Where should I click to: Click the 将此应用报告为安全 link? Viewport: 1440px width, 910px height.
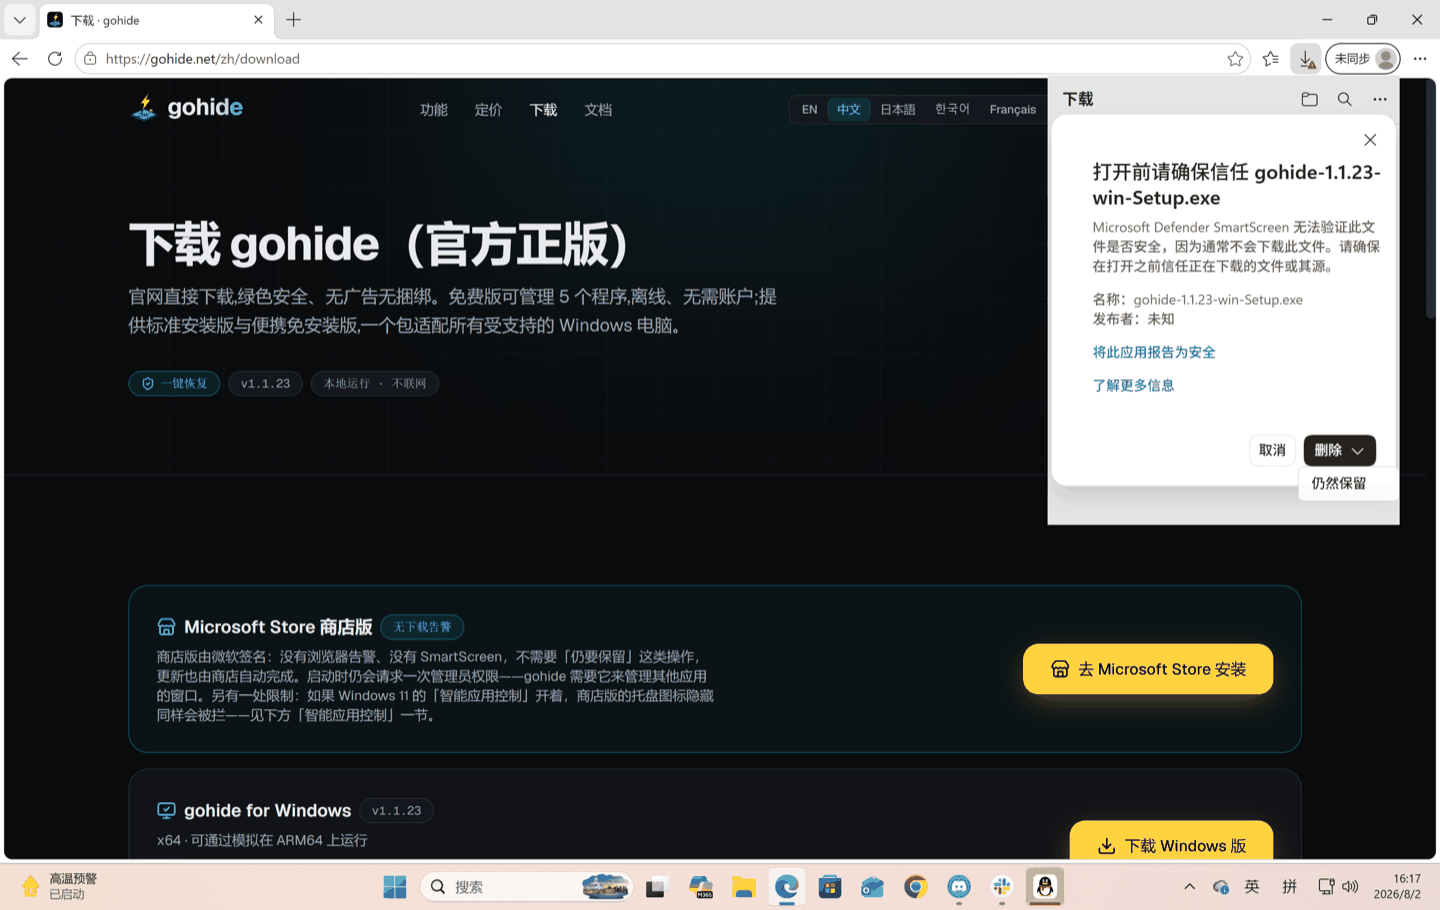pyautogui.click(x=1154, y=352)
